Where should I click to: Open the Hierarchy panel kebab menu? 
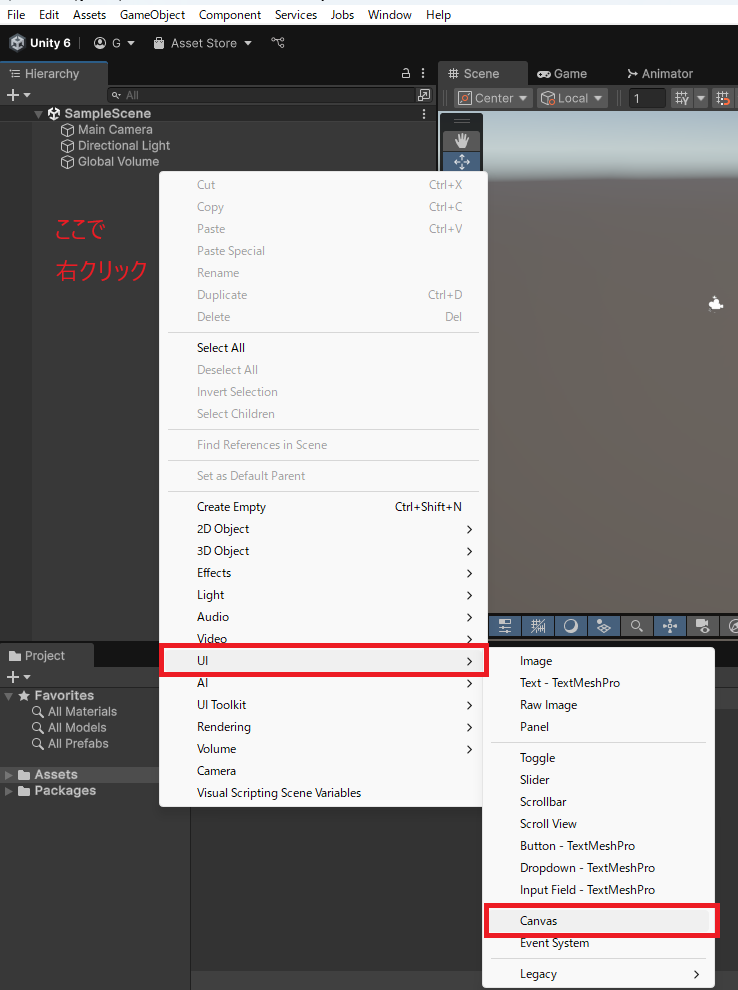click(x=423, y=73)
